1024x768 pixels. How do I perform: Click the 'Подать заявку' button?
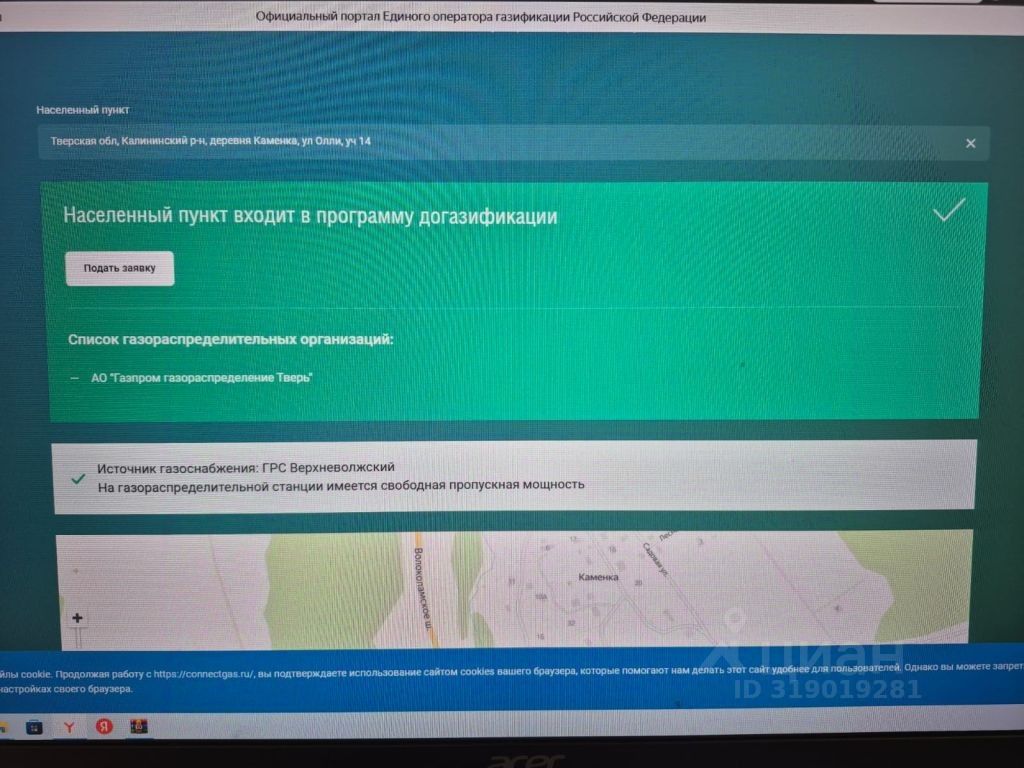[120, 268]
